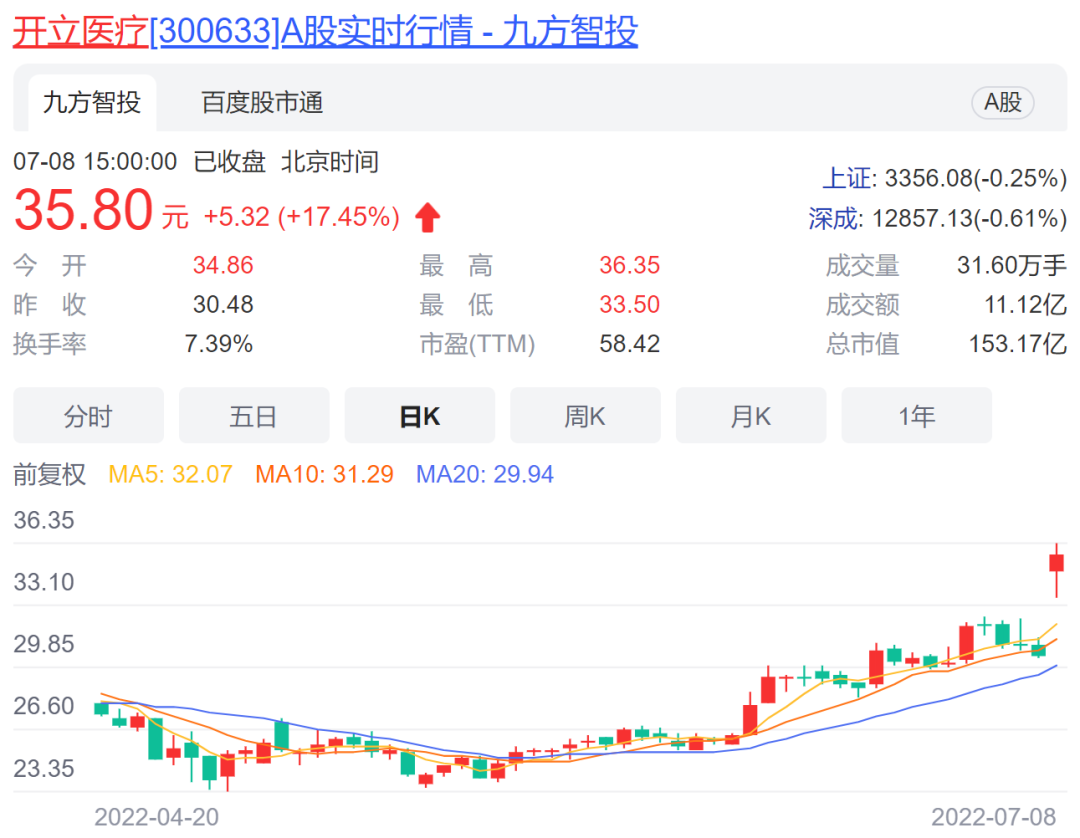Select the 月K chart view

pos(751,416)
